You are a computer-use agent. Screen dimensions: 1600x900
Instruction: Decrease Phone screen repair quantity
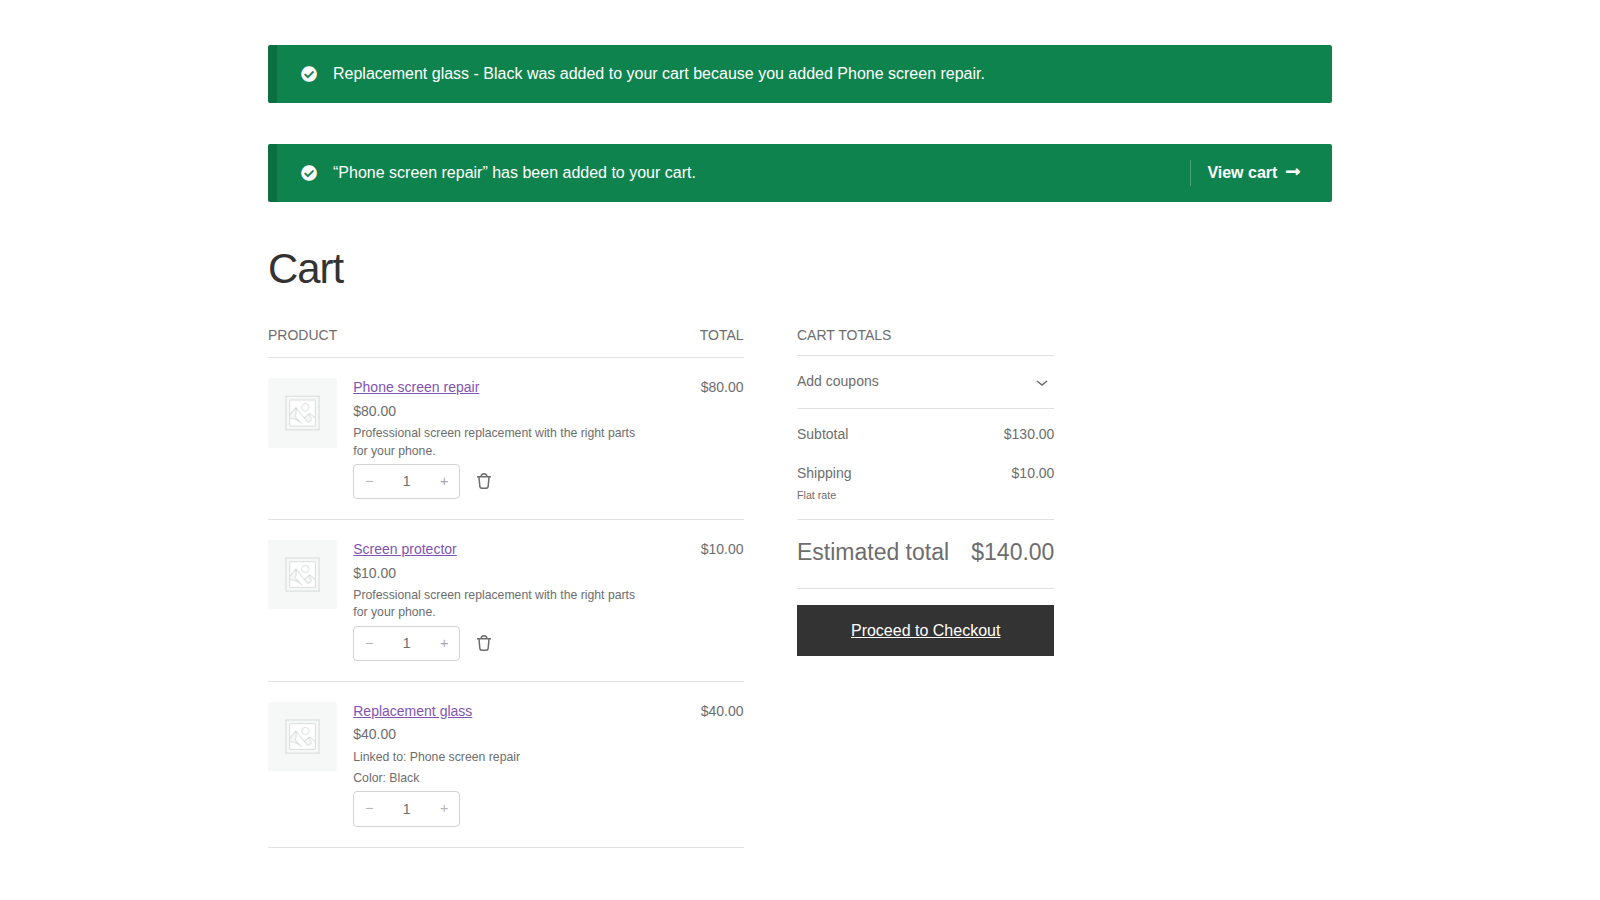(370, 481)
